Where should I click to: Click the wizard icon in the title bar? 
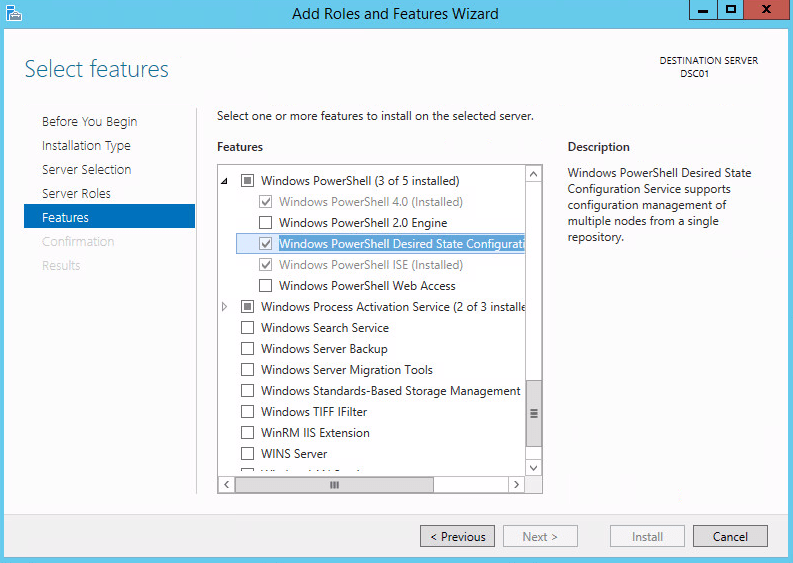(x=14, y=13)
